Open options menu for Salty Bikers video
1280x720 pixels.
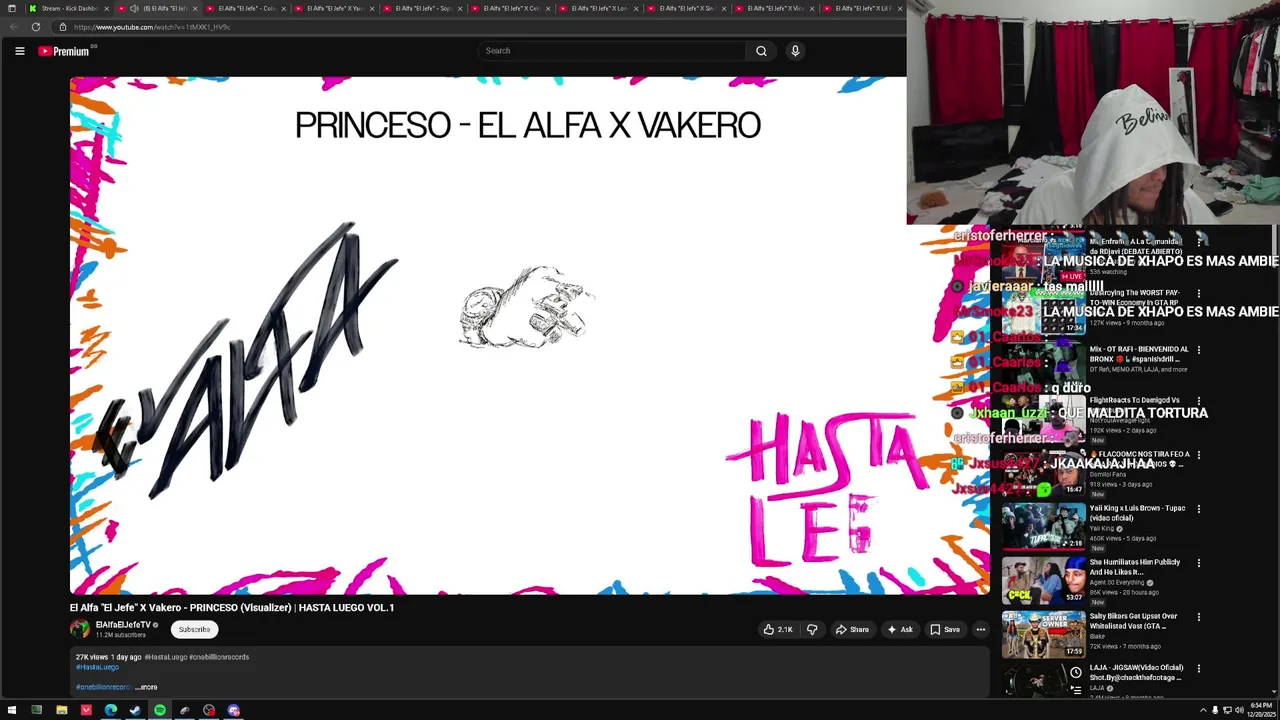tap(1199, 617)
